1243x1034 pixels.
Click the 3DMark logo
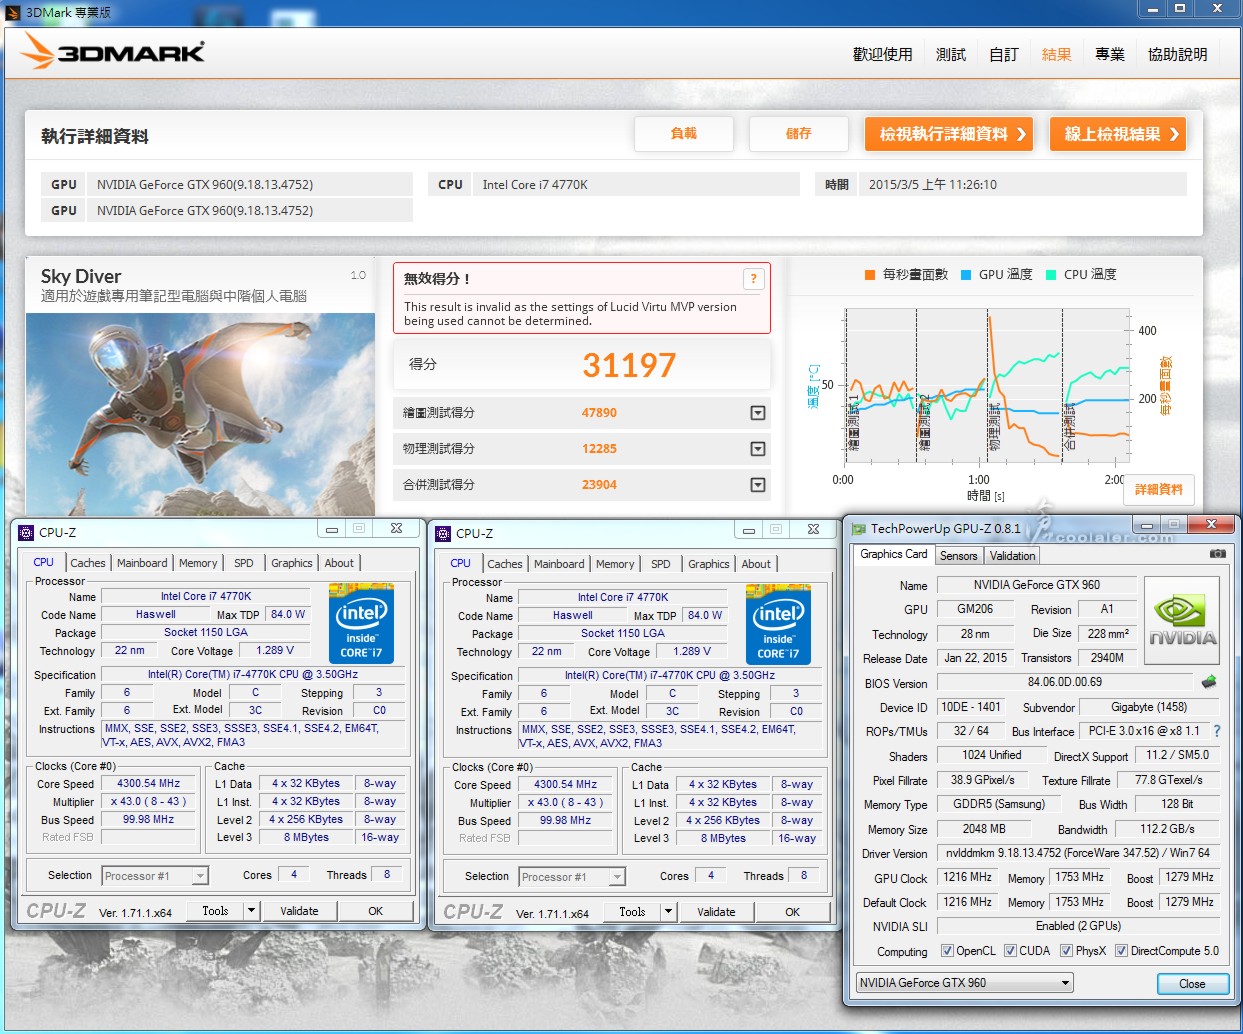coord(113,51)
